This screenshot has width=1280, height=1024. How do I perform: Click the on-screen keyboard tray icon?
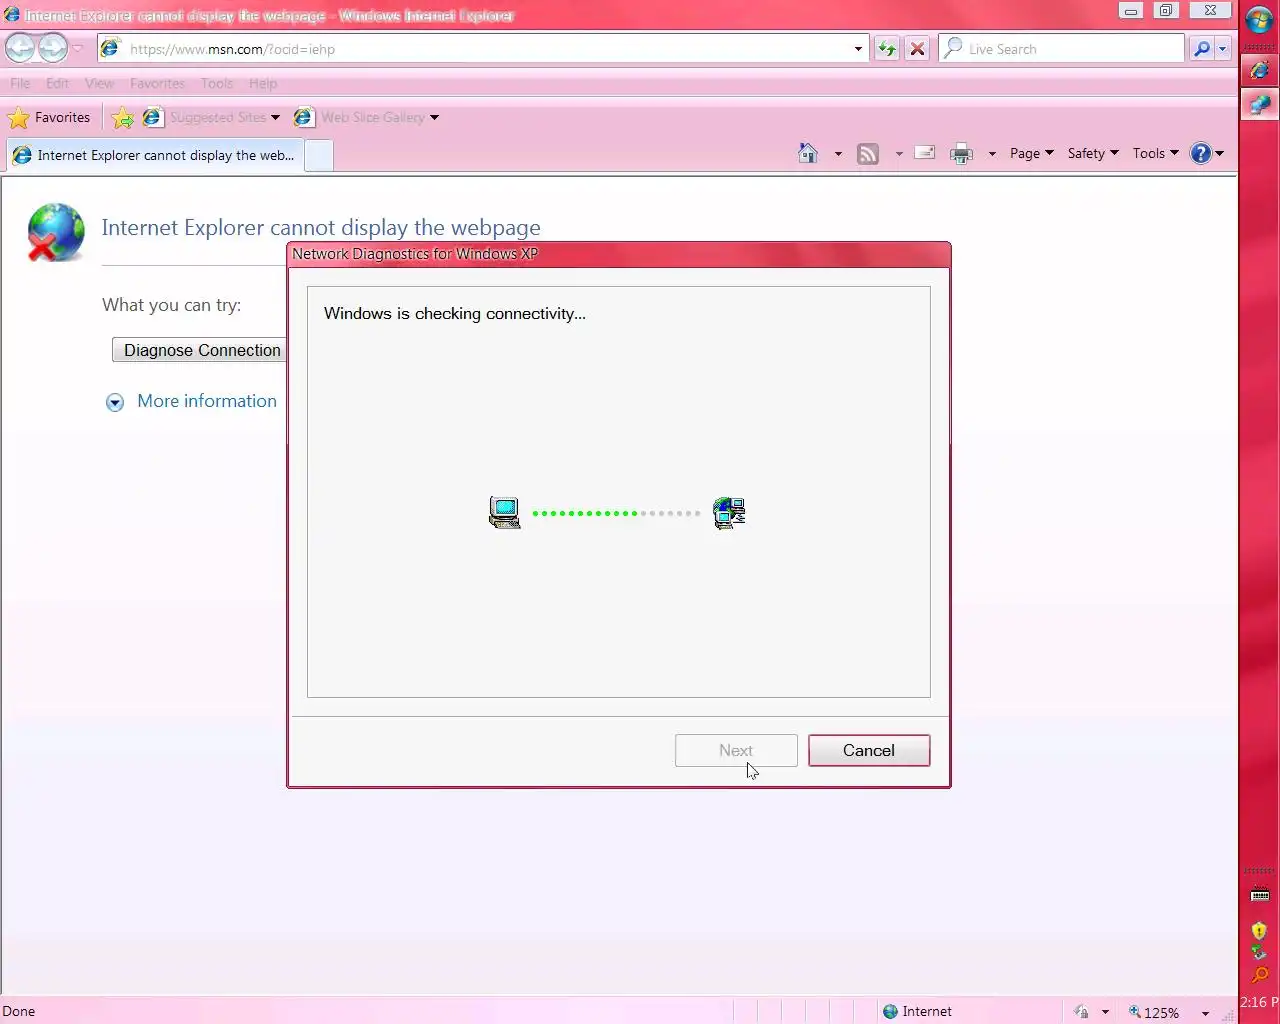pos(1260,894)
